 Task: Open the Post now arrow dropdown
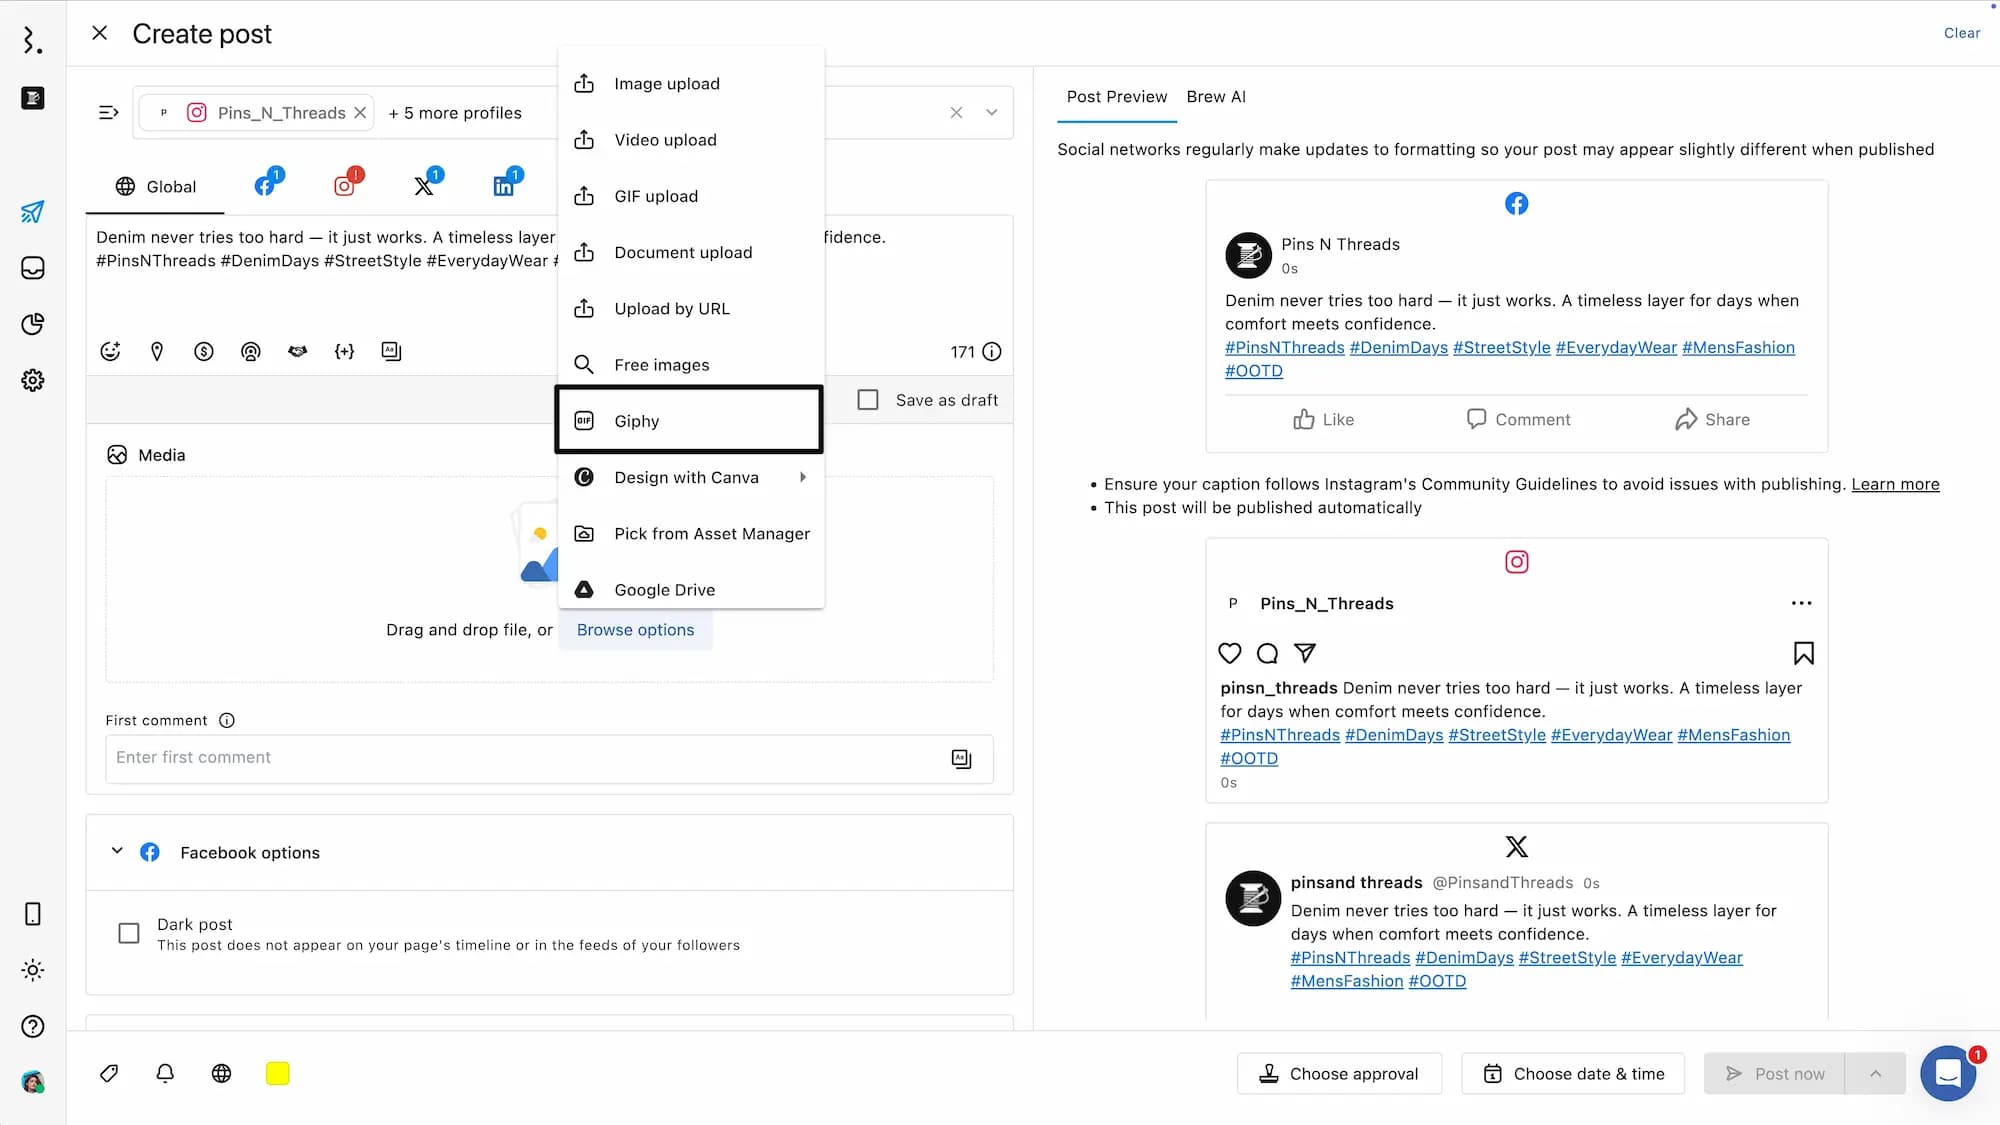click(1875, 1073)
